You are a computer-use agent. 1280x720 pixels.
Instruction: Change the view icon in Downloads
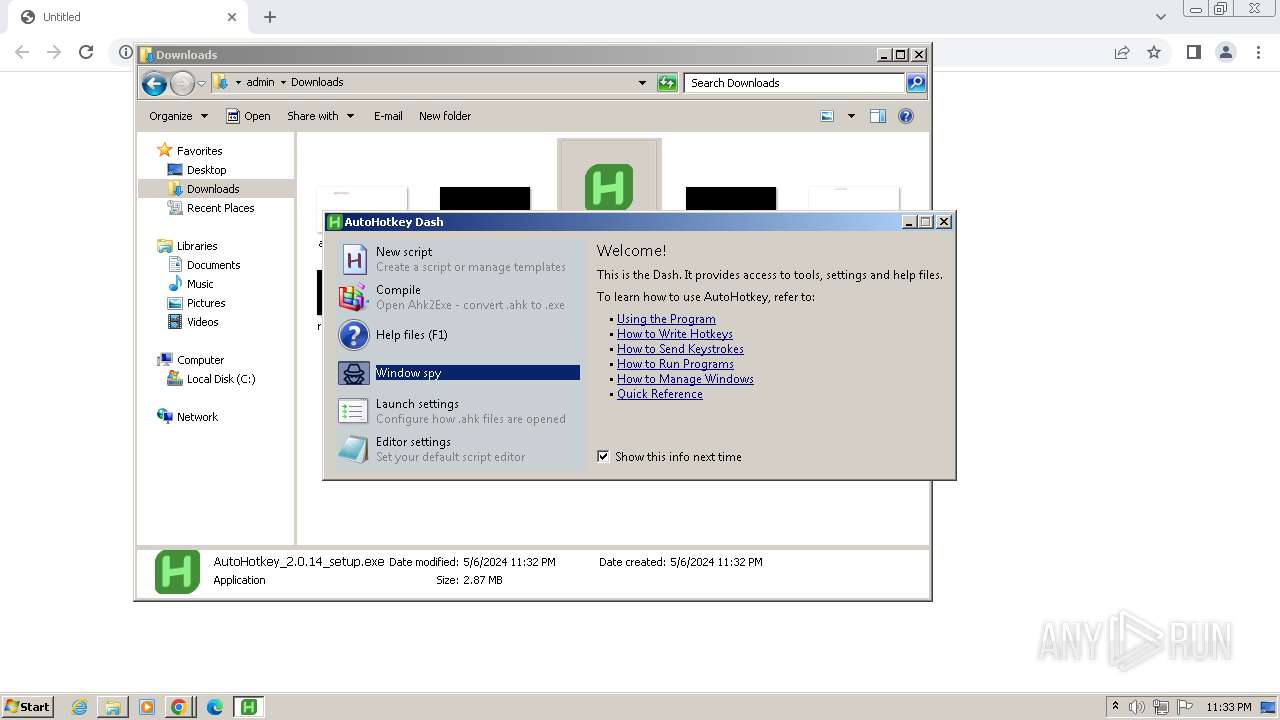(x=827, y=116)
